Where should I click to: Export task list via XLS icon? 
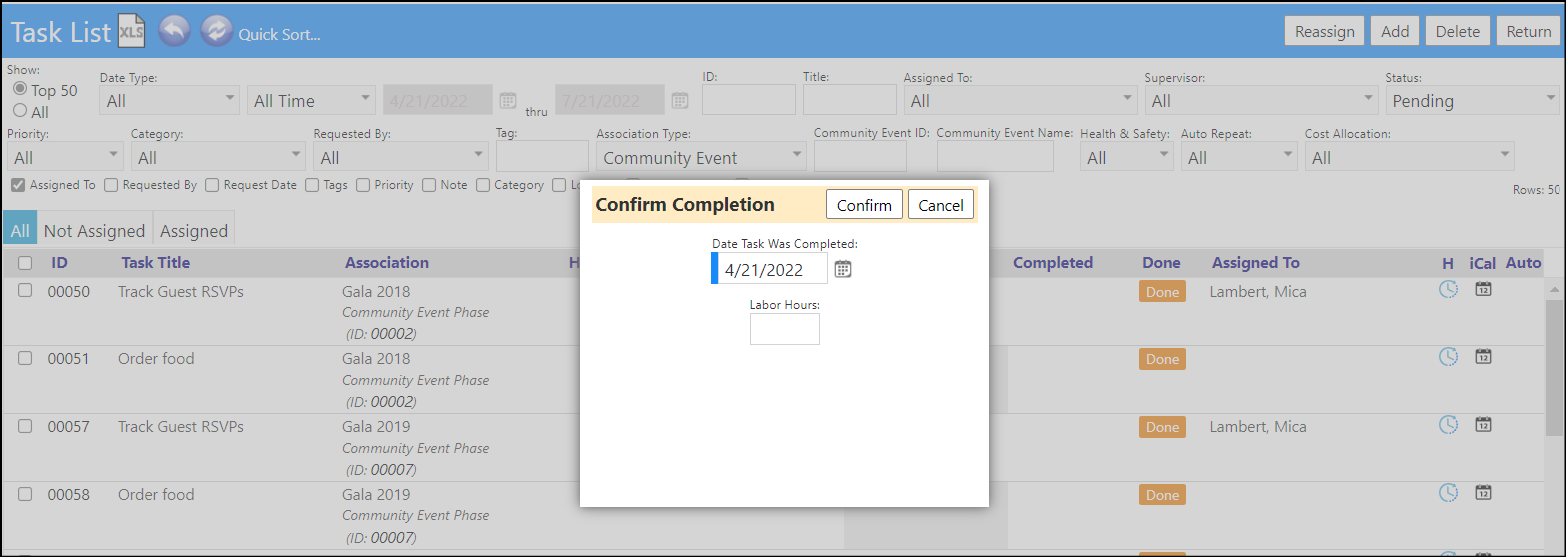pos(131,31)
